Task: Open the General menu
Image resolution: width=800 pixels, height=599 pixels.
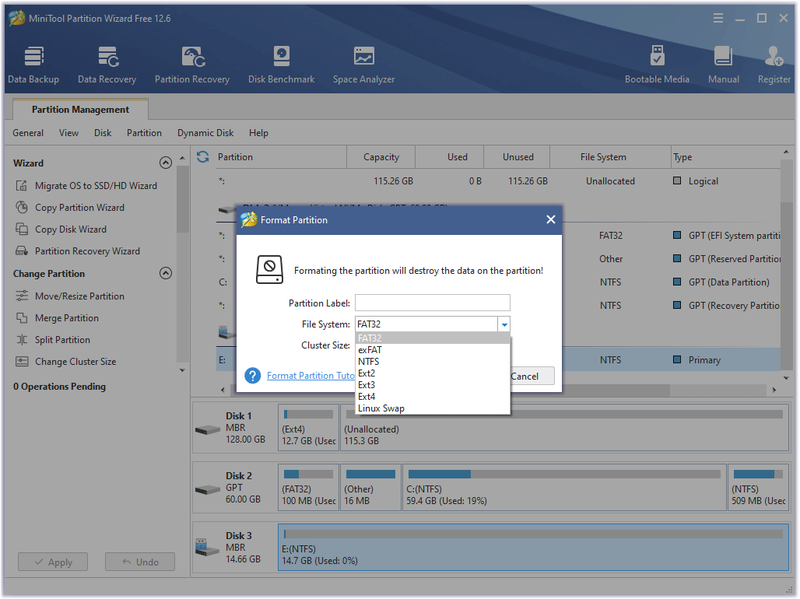Action: click(28, 133)
